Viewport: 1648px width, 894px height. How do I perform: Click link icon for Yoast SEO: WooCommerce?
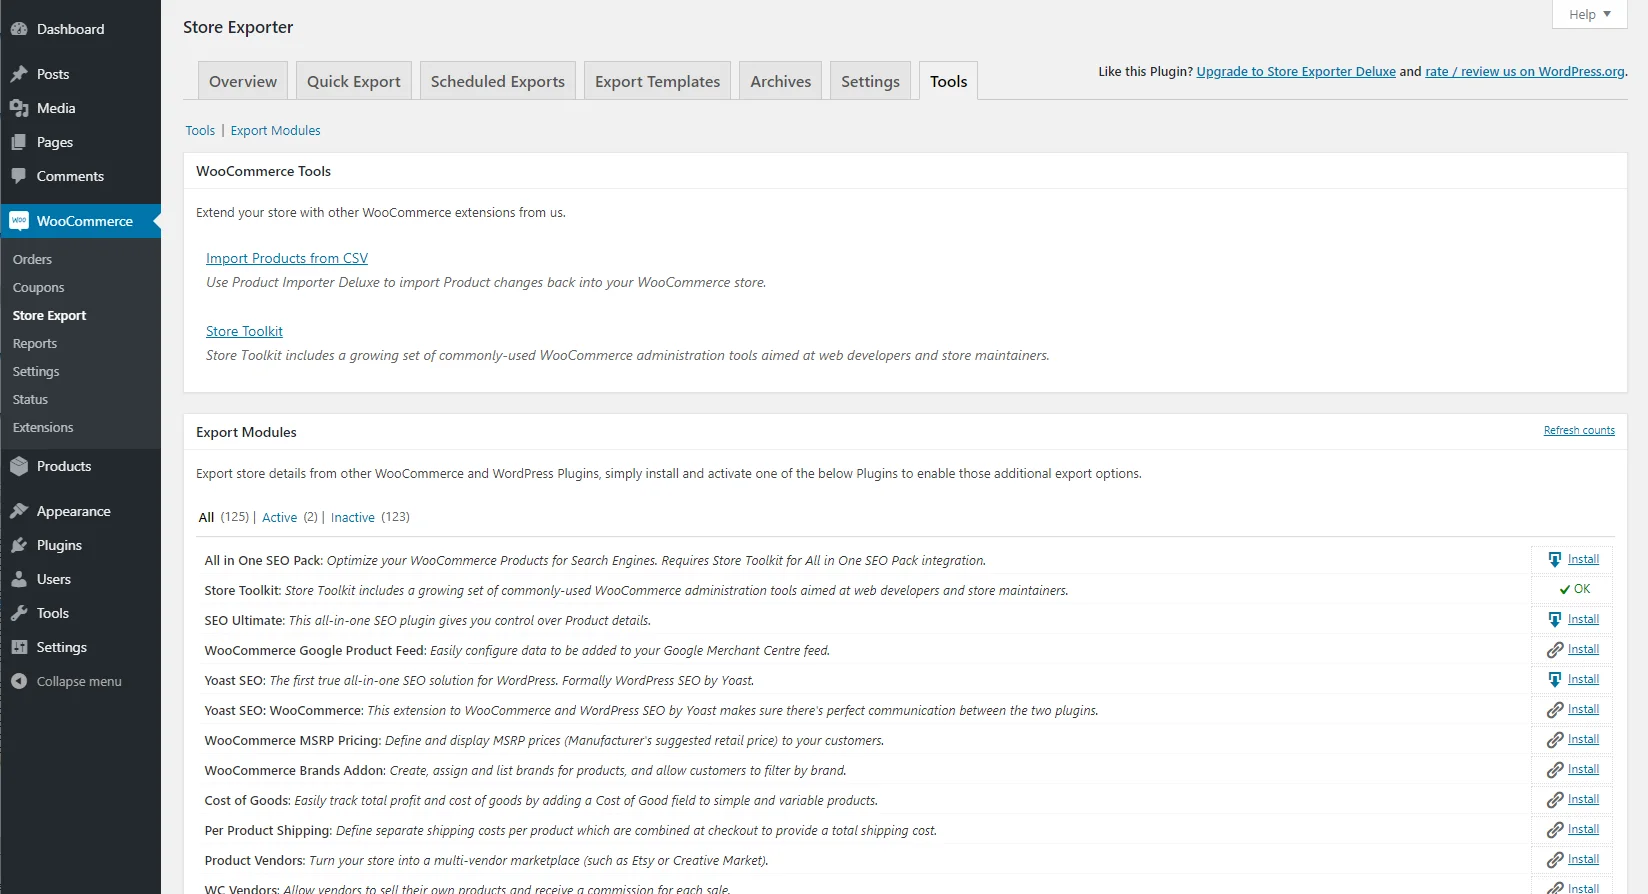(x=1555, y=710)
